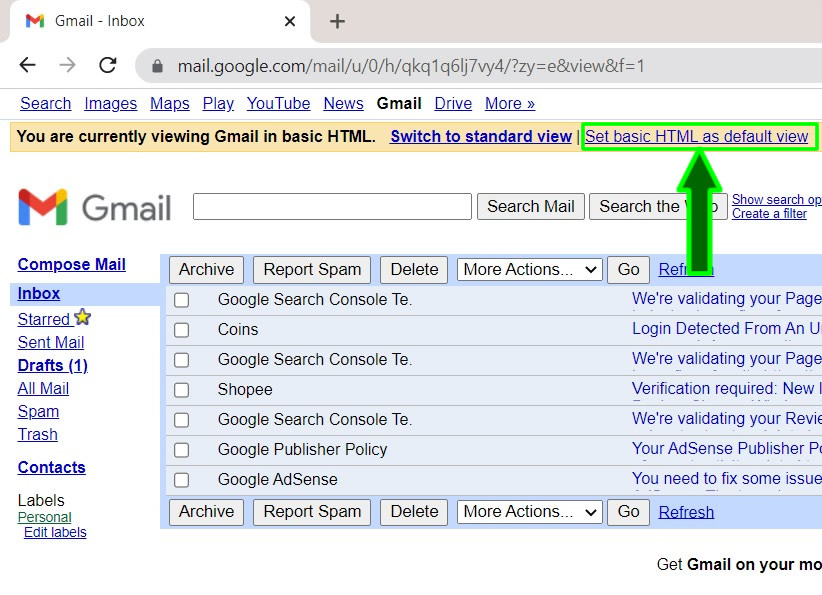Click Show search options link
This screenshot has width=822, height=595.
click(776, 200)
